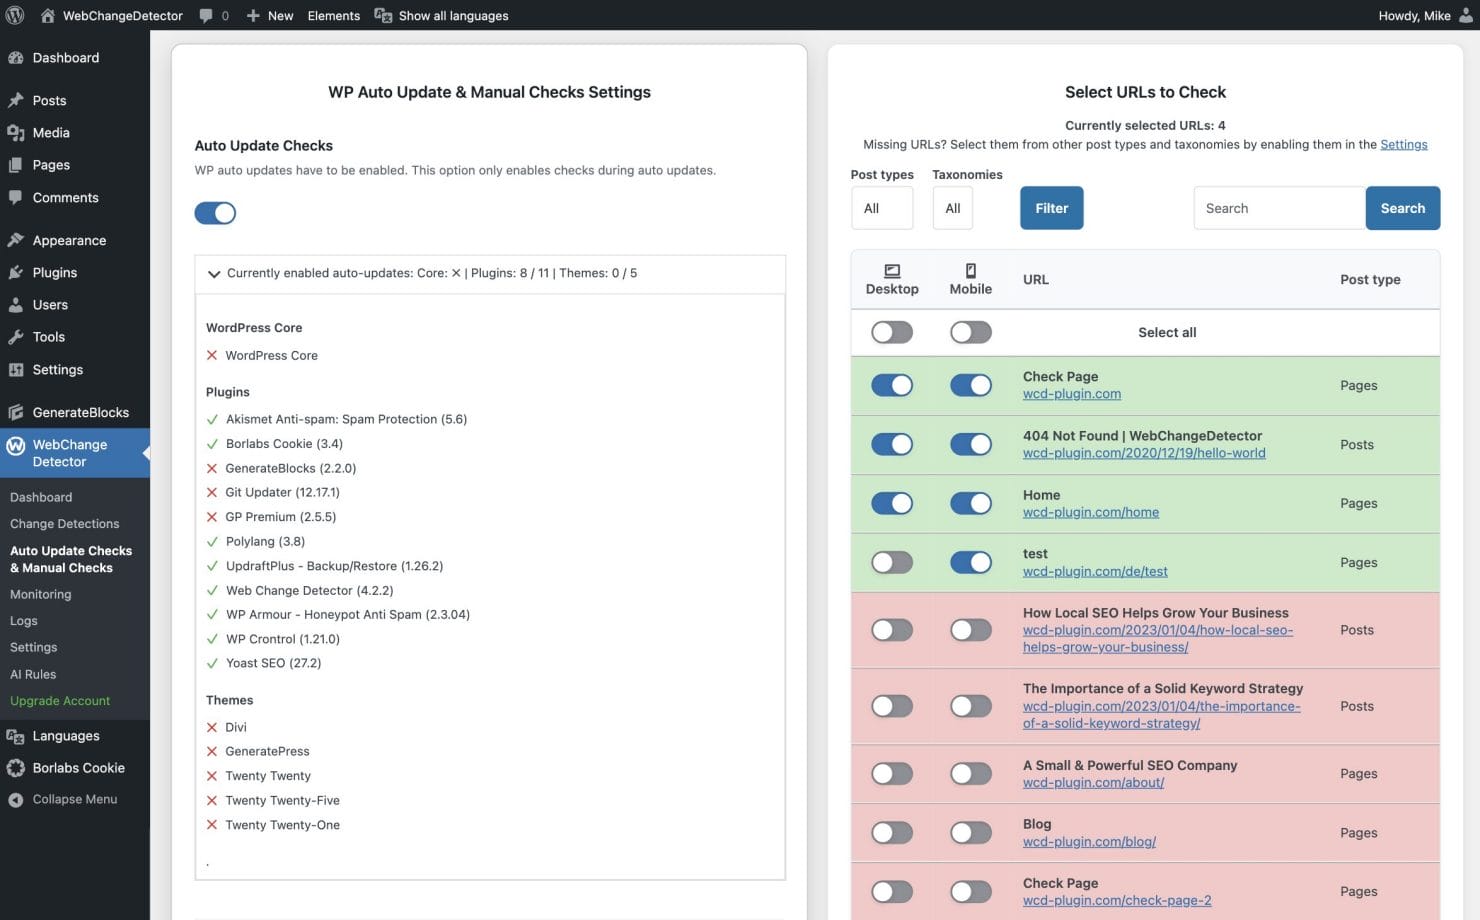
Task: Open the Desktop column icon above URL toggles
Action: [x=891, y=271]
